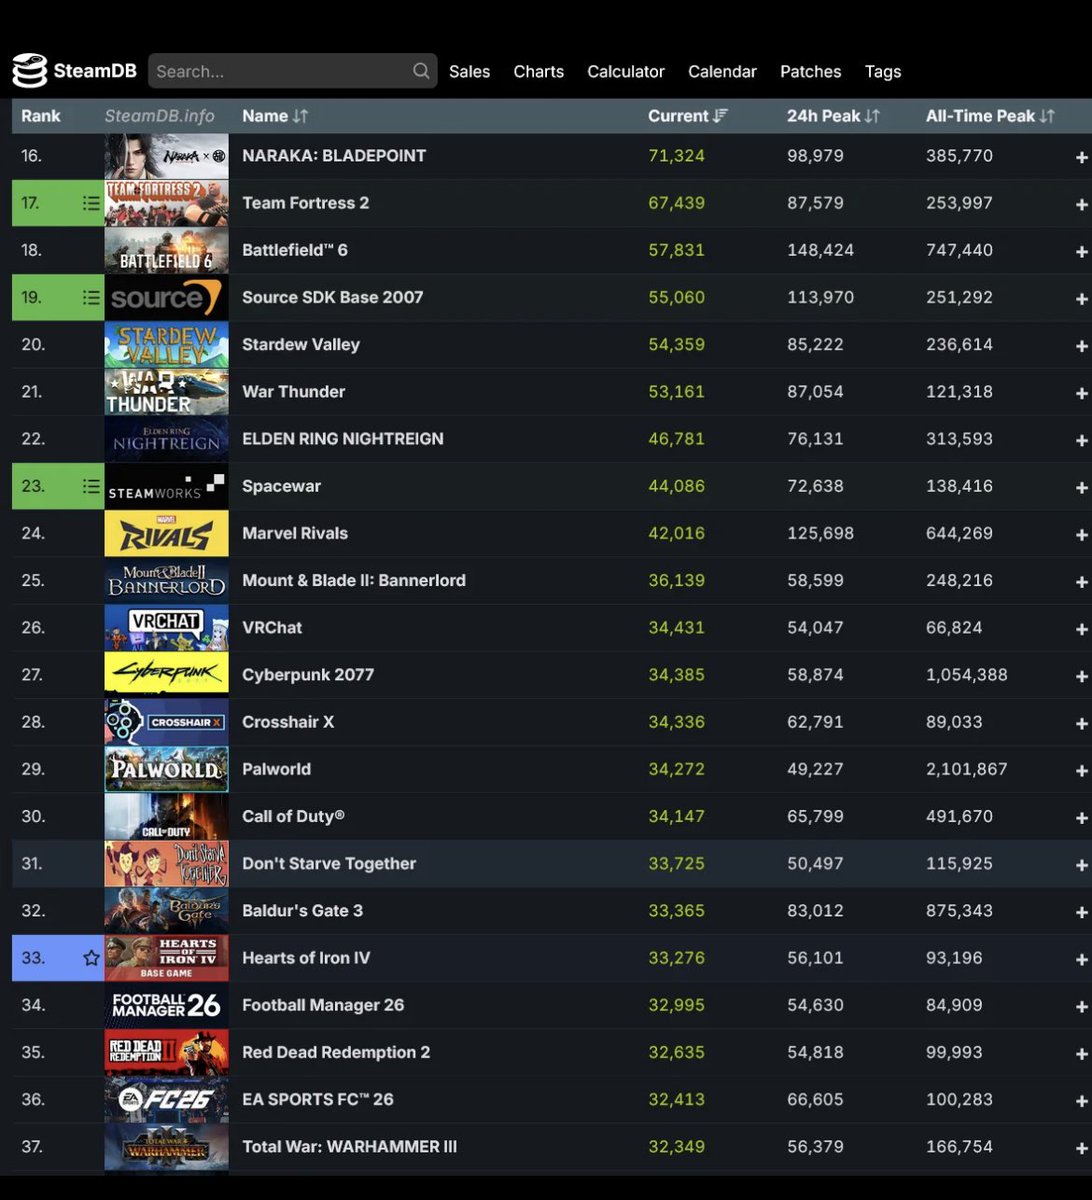The height and width of the screenshot is (1200, 1092).
Task: Click list icon on Spacewar rank
Action: point(90,486)
